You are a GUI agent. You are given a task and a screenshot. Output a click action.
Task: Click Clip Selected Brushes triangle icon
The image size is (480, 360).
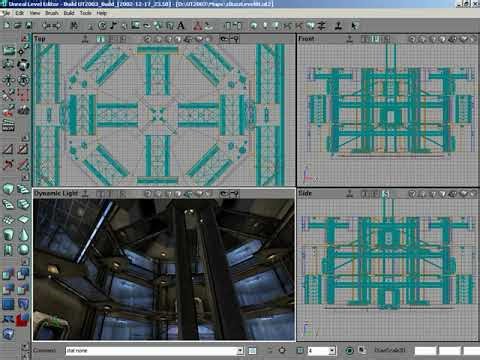[9, 149]
